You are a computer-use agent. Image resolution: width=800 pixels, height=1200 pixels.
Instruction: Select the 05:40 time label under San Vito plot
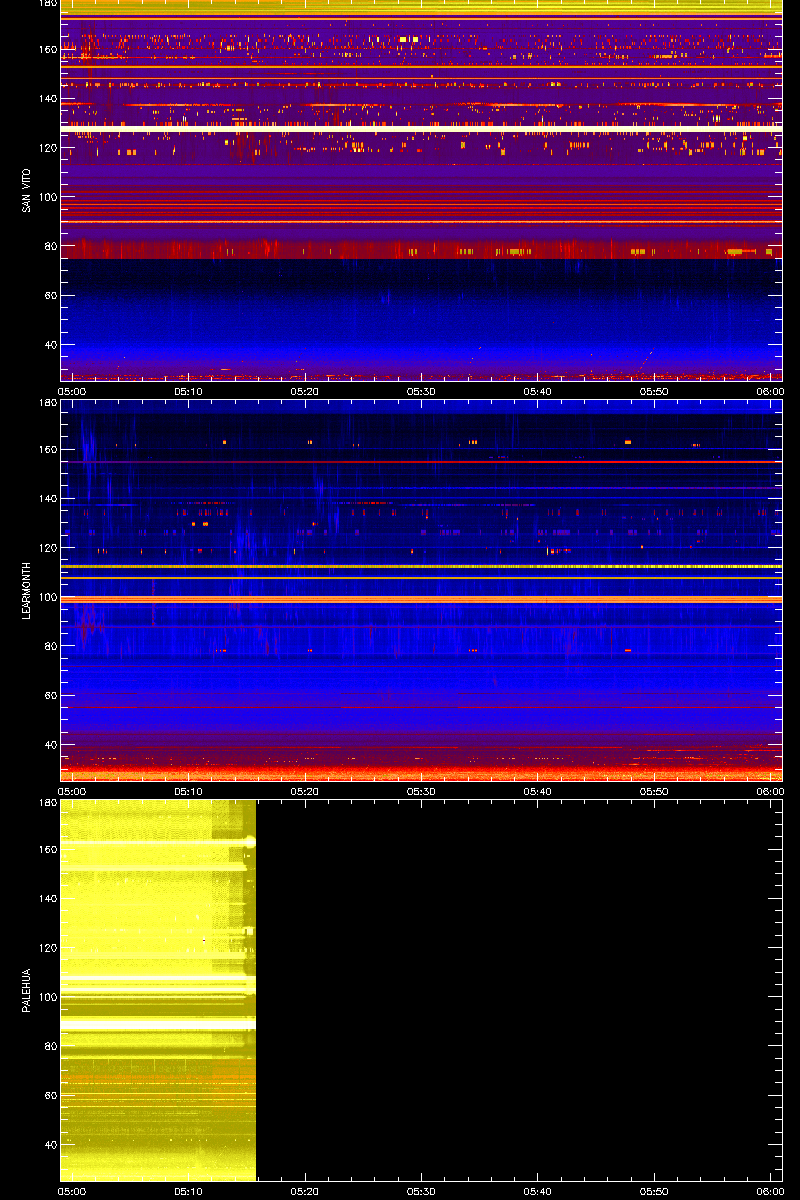538,391
